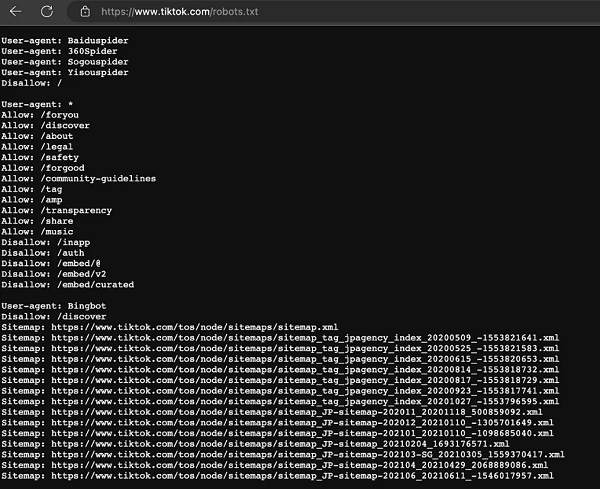The image size is (600, 489).
Task: Click the 'Allow: /amp' line
Action: [31, 200]
